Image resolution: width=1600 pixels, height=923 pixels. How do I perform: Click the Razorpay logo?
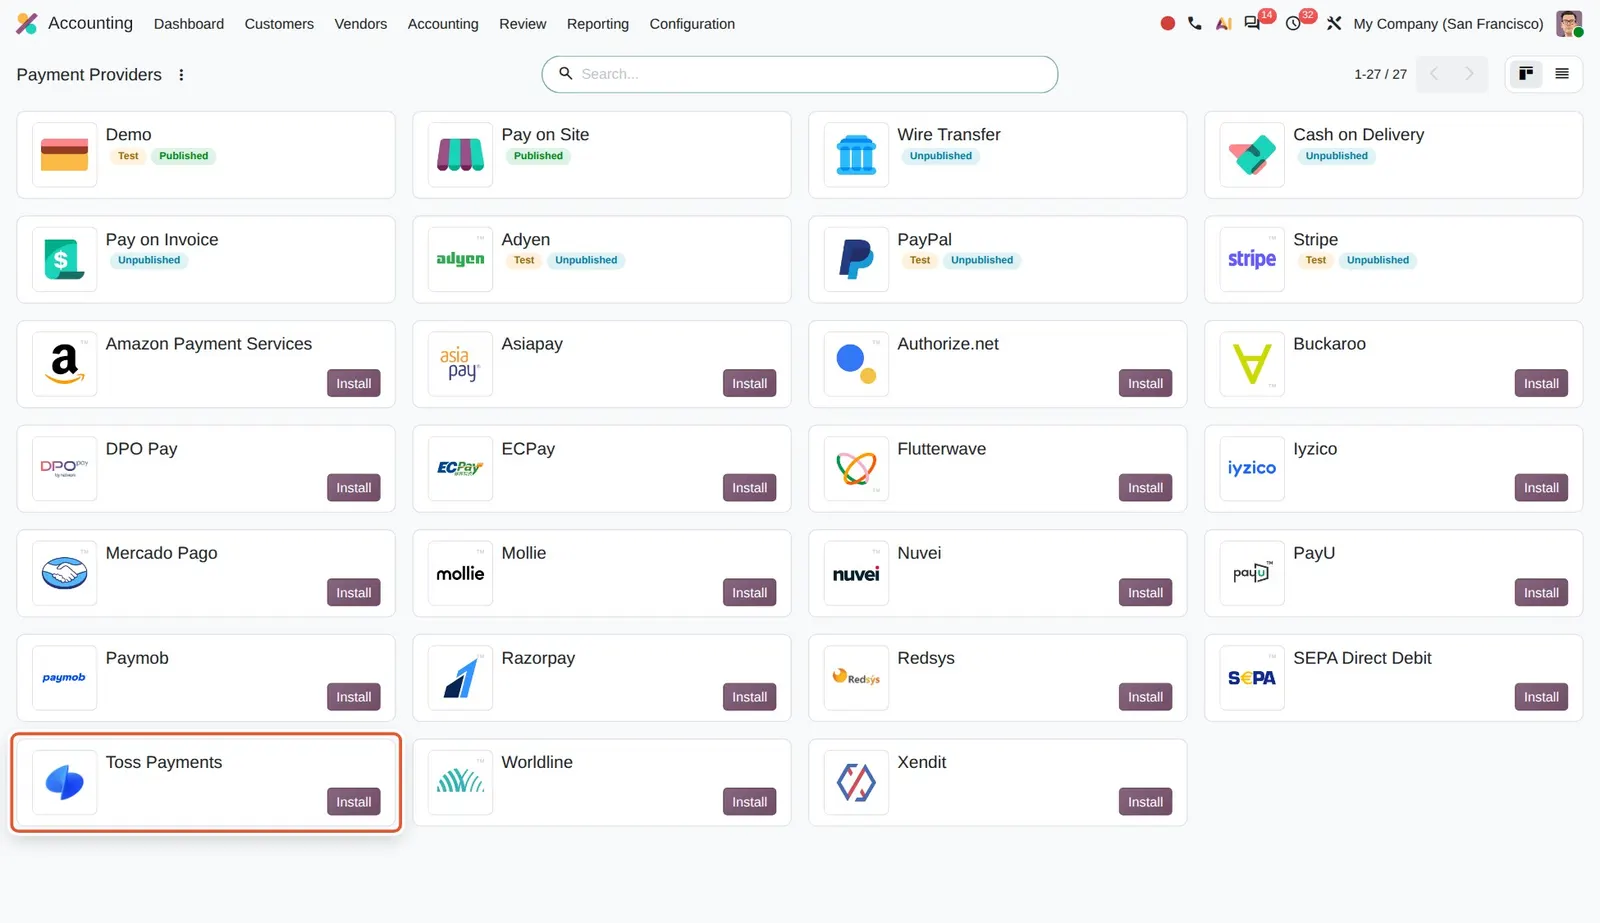[460, 678]
